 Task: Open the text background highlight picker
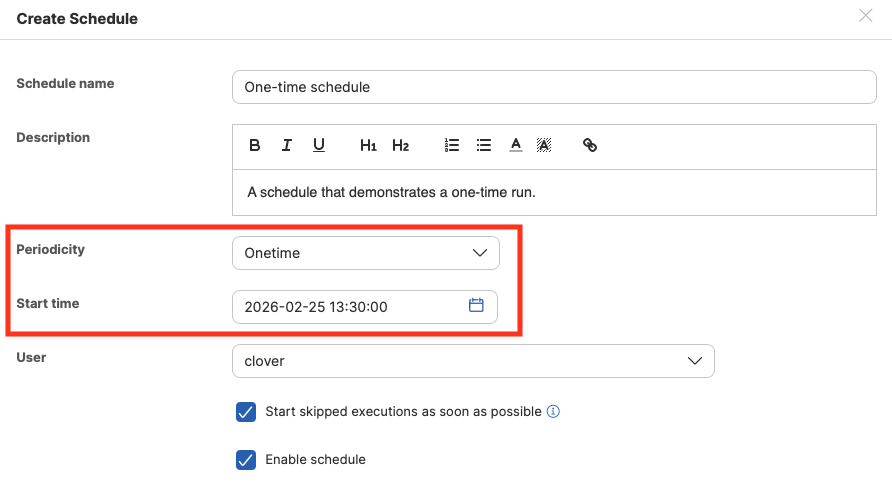point(544,146)
